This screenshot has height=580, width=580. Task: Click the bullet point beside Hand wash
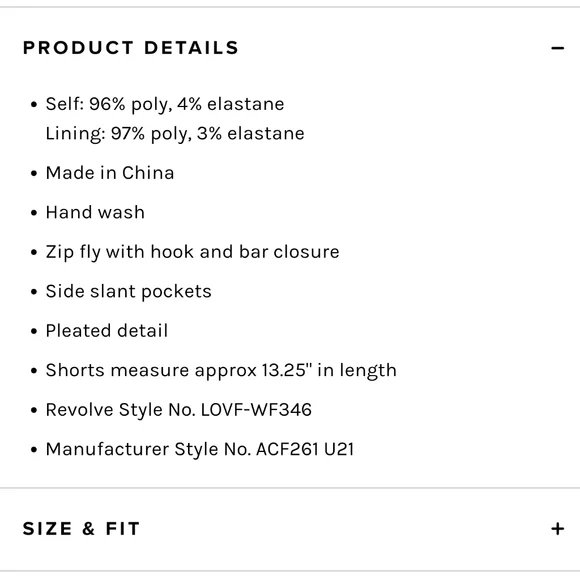point(34,213)
